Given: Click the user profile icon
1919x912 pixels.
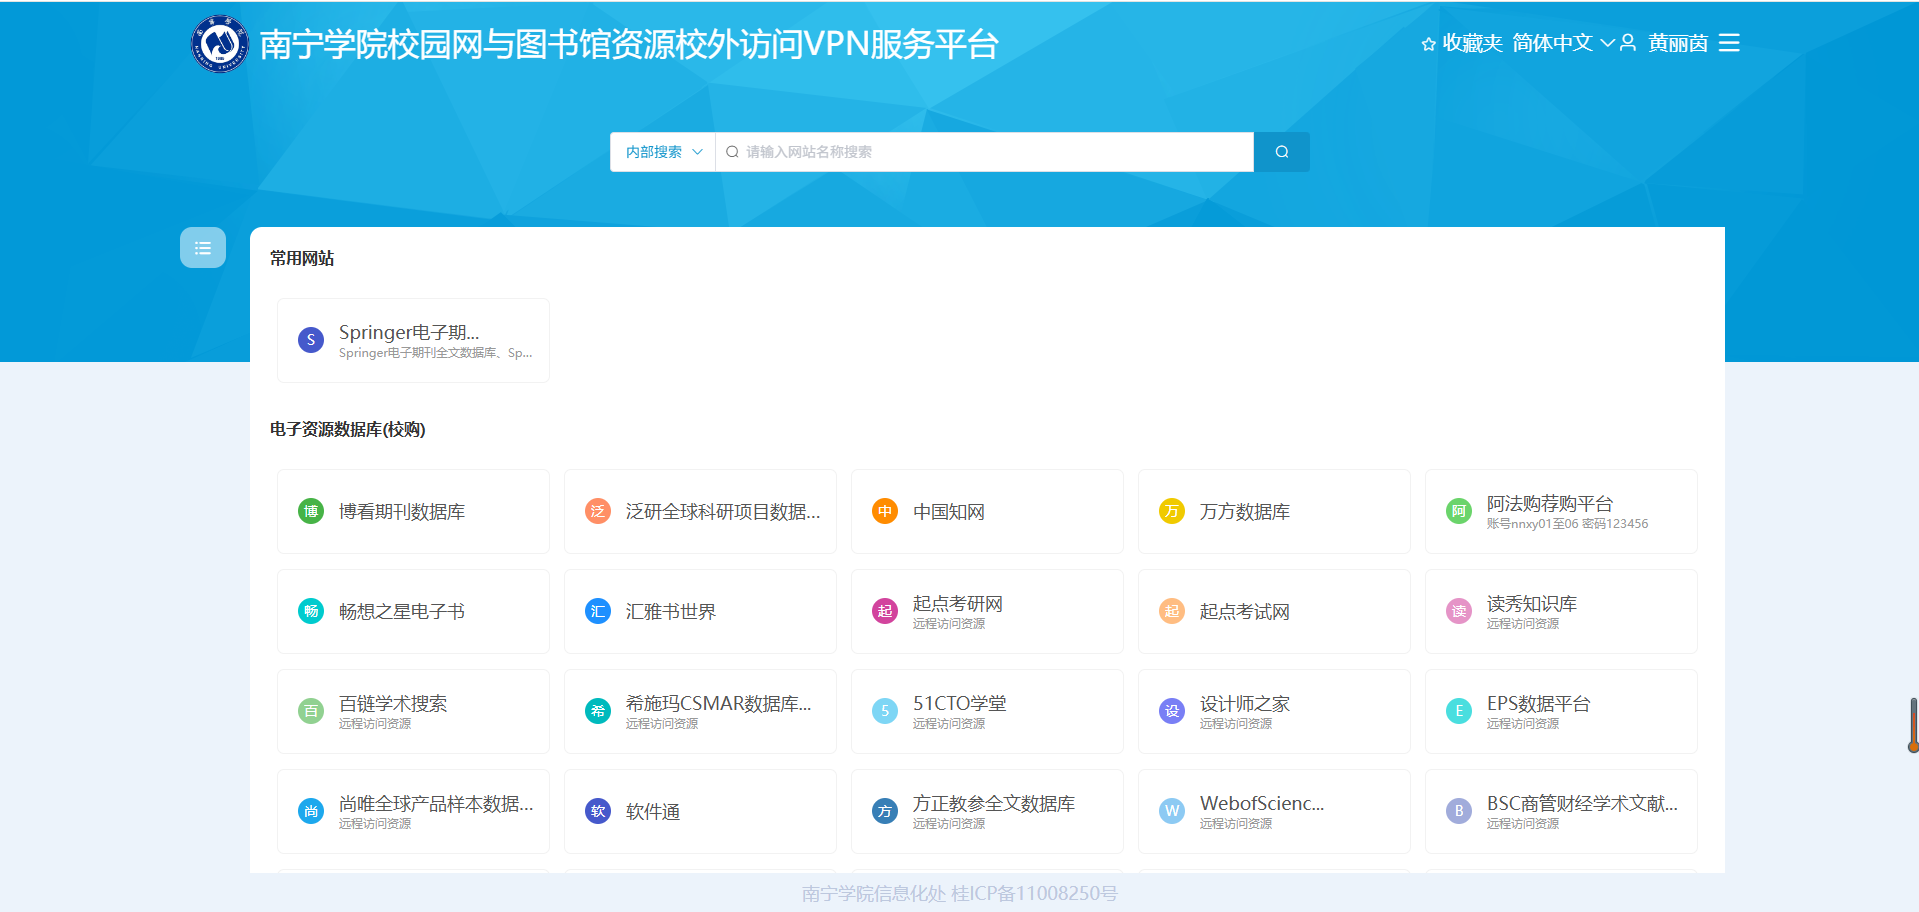Looking at the screenshot, I should [1628, 43].
